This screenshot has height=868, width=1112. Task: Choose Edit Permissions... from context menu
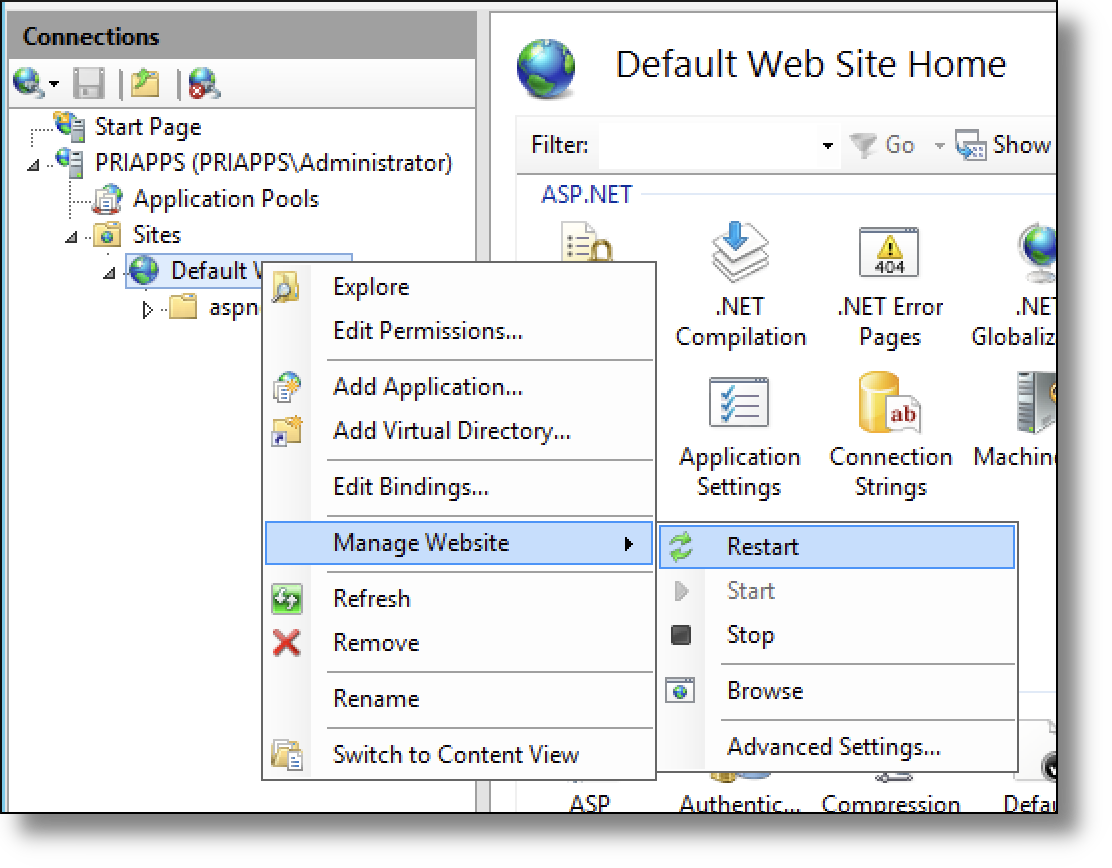(458, 330)
